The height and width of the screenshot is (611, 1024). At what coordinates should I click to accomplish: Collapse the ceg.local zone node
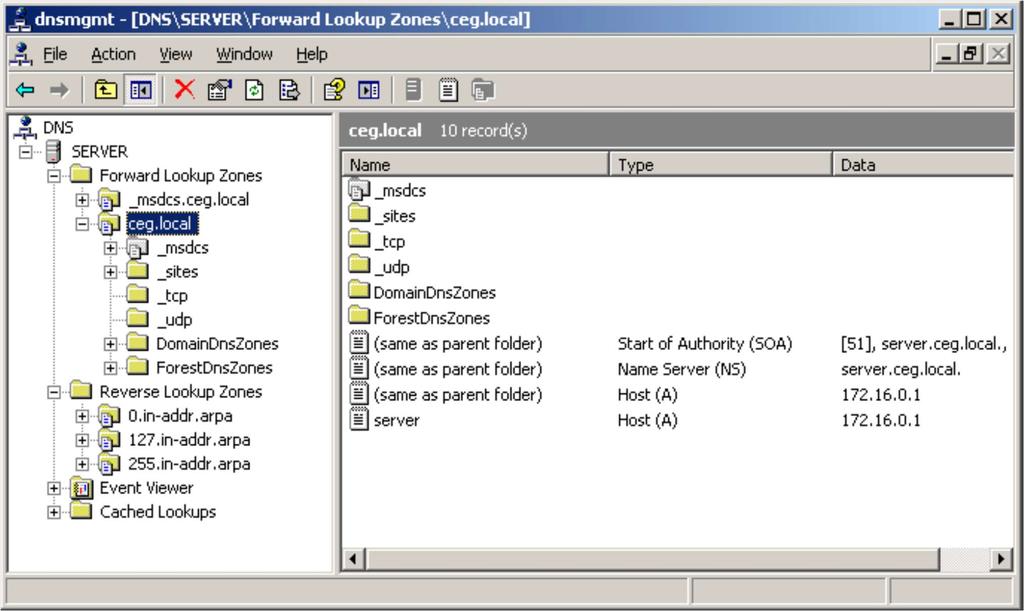coord(82,224)
